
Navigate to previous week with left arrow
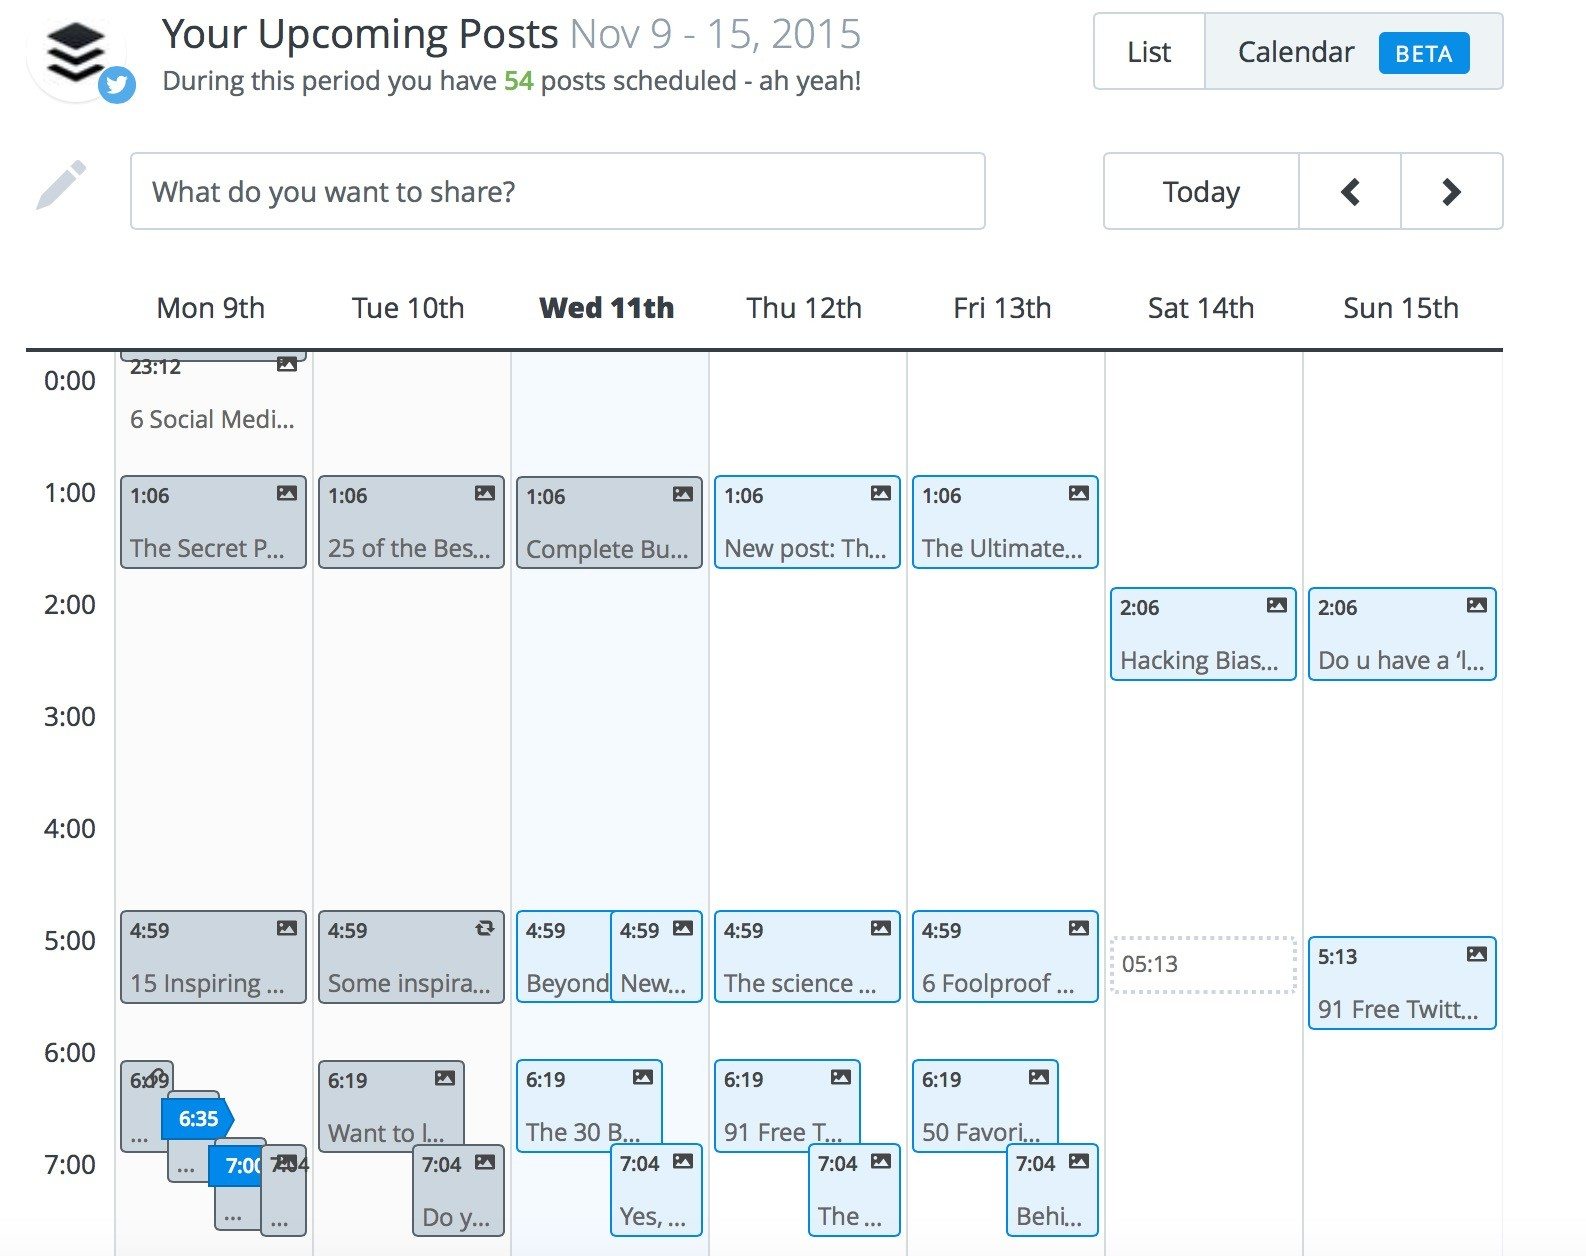pyautogui.click(x=1350, y=191)
